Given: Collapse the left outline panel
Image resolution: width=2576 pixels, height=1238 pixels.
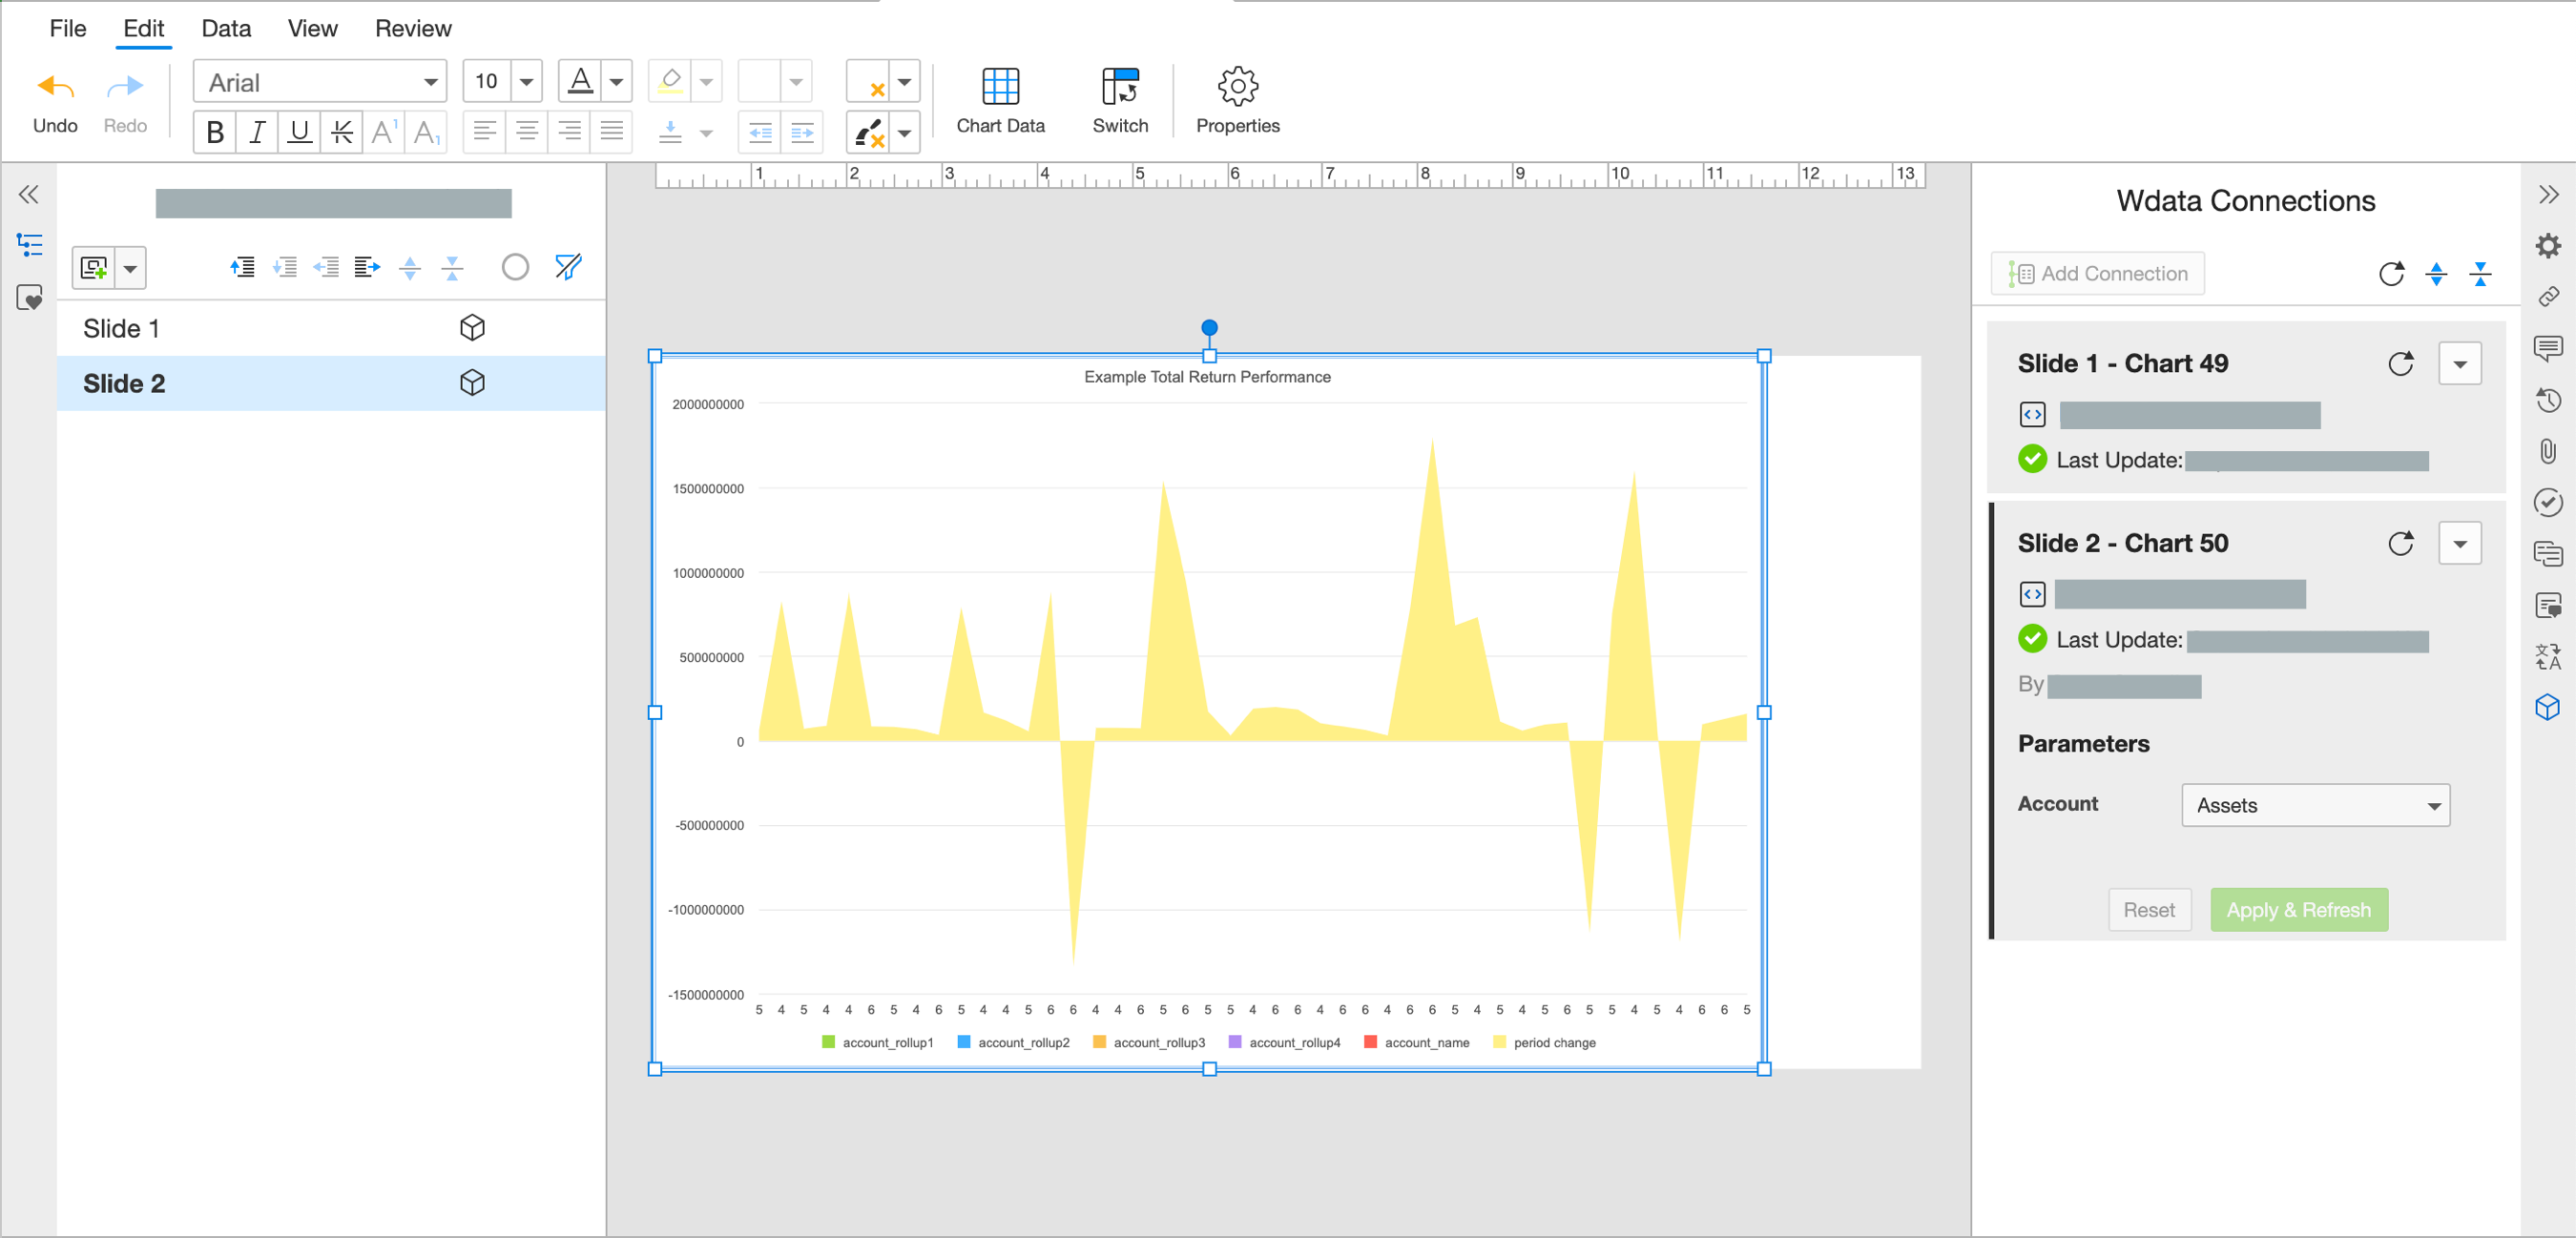Looking at the screenshot, I should [29, 194].
